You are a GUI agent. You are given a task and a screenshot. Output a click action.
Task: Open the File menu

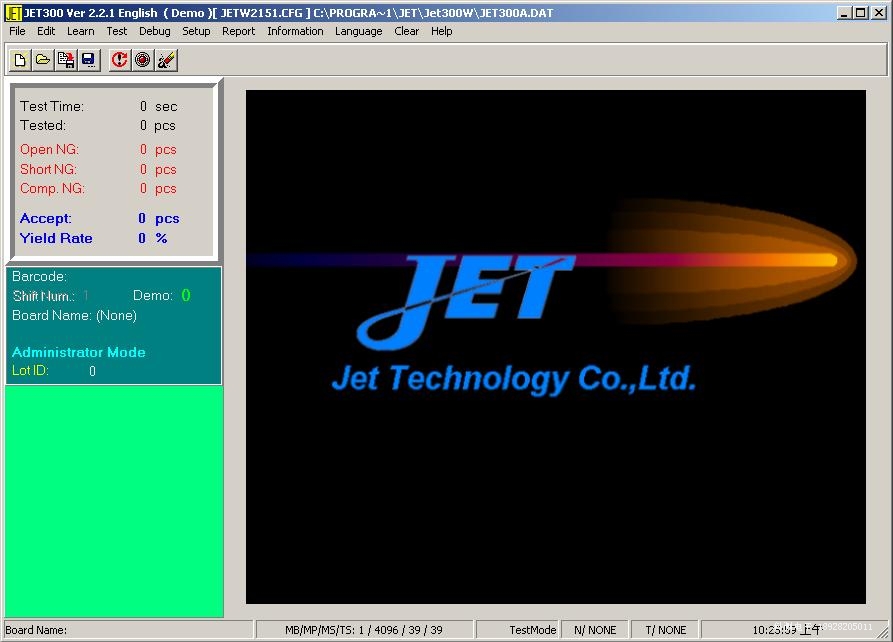click(17, 31)
